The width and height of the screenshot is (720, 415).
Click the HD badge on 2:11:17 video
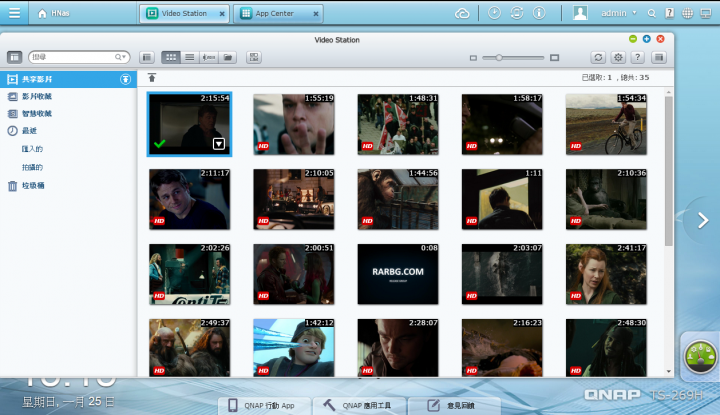pos(159,221)
